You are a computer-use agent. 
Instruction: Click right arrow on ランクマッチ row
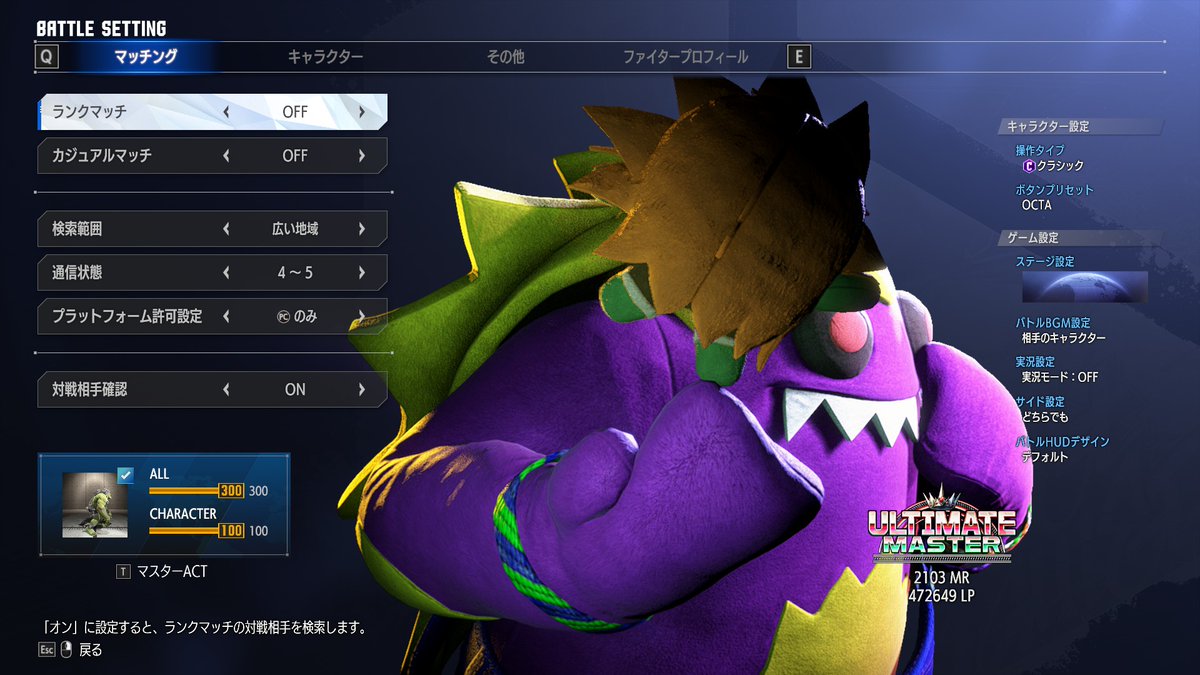pos(362,112)
